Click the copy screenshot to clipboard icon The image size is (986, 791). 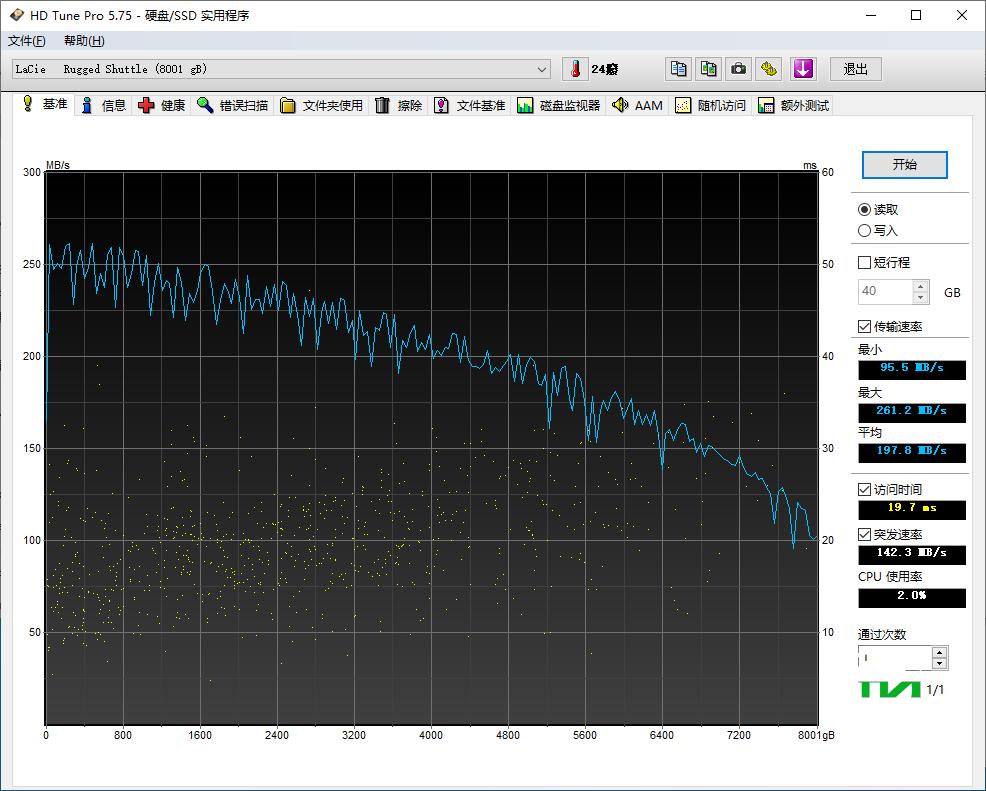(708, 69)
